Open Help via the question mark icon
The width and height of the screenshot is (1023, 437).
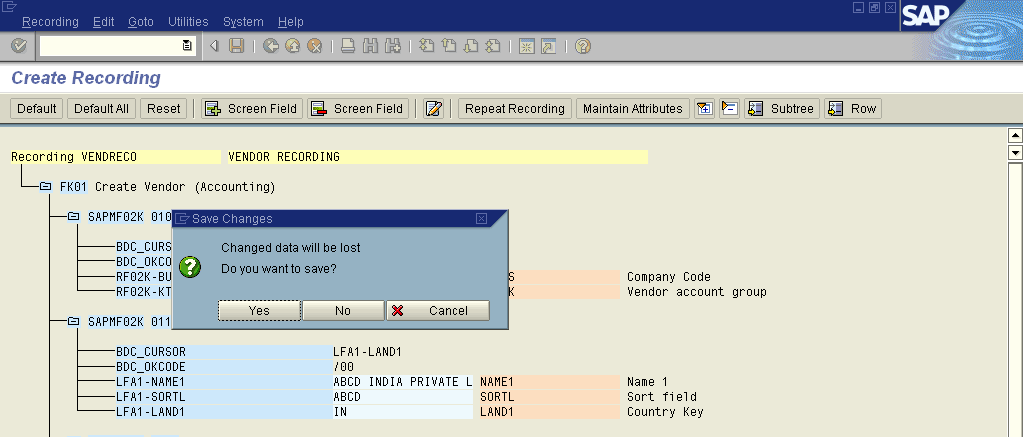(582, 46)
